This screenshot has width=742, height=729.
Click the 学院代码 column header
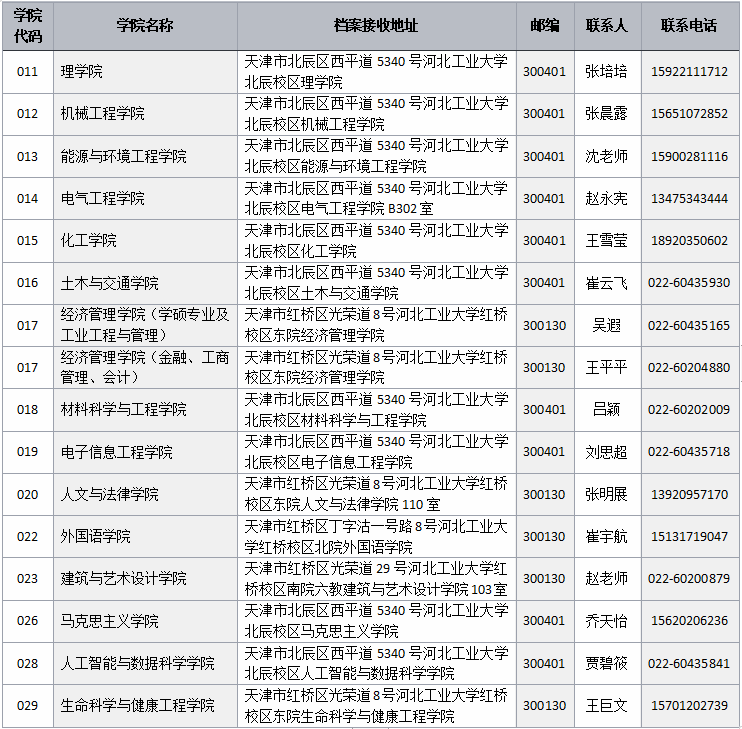click(x=27, y=26)
